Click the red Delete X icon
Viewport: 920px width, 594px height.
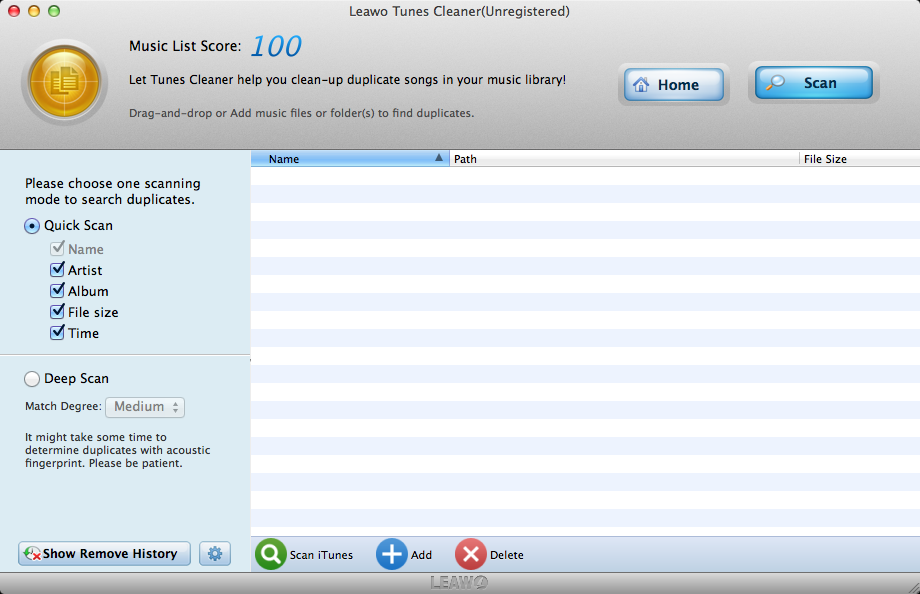coord(471,555)
